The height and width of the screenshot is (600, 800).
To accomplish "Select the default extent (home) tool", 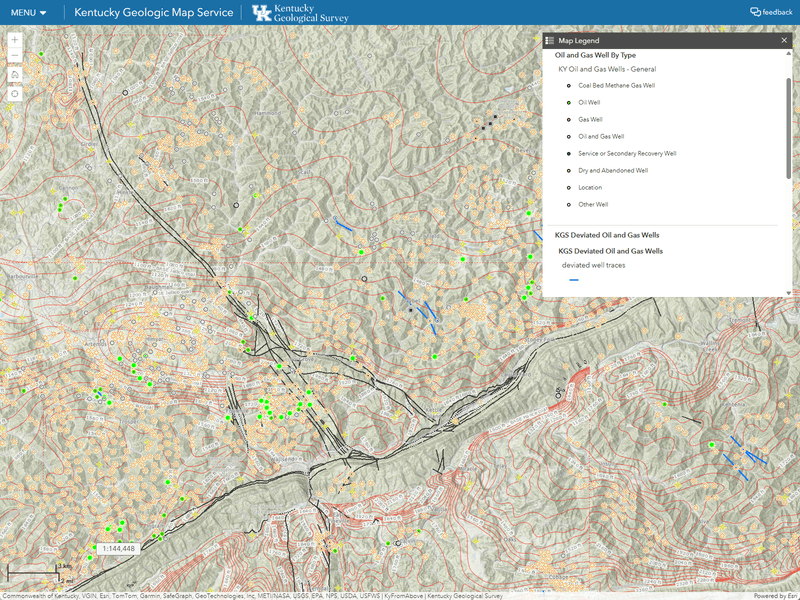I will 15,75.
